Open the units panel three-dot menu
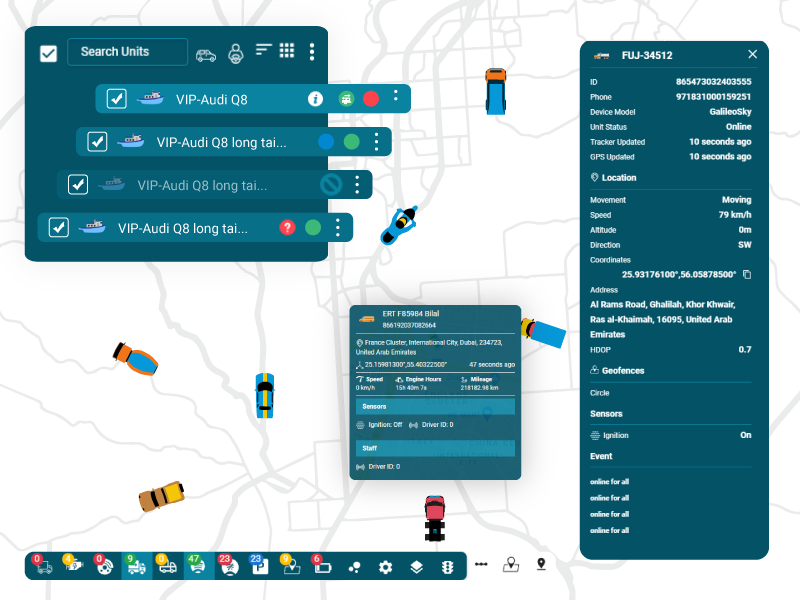This screenshot has width=800, height=600. coord(312,52)
